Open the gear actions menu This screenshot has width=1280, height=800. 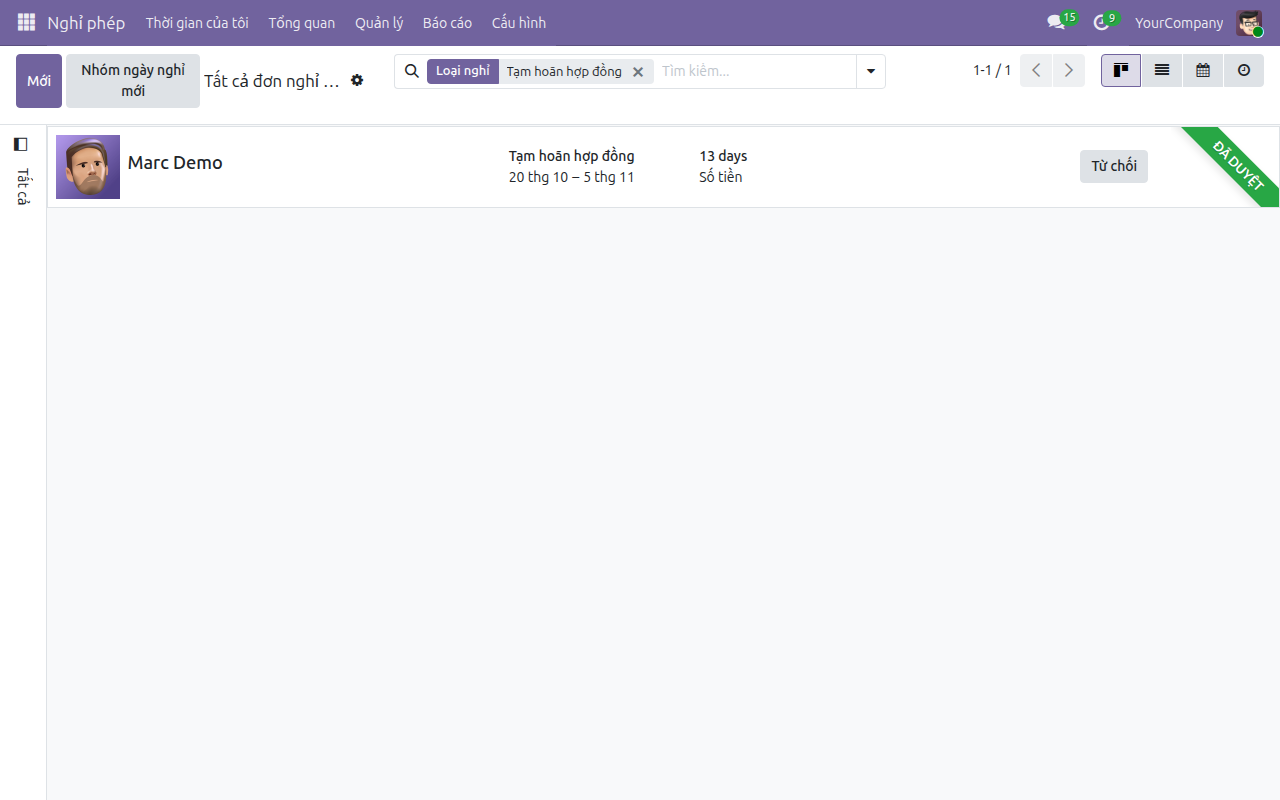(357, 80)
